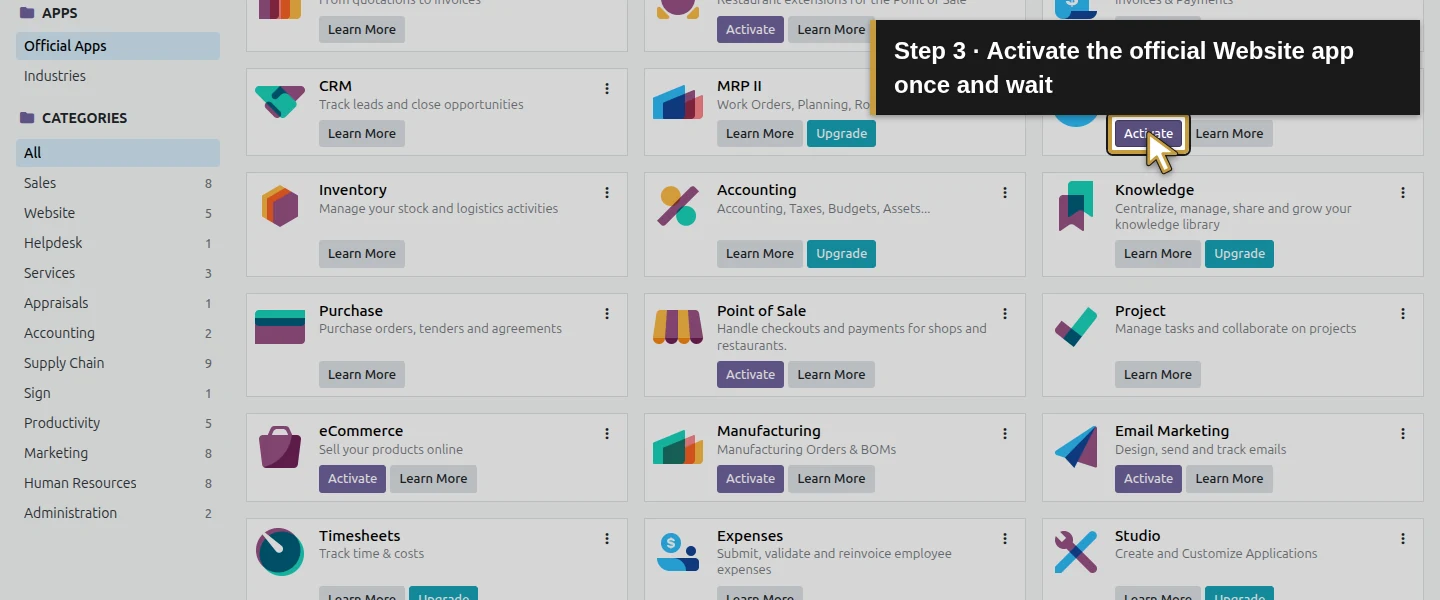Open the CRM card options menu
This screenshot has width=1440, height=600.
(x=607, y=89)
